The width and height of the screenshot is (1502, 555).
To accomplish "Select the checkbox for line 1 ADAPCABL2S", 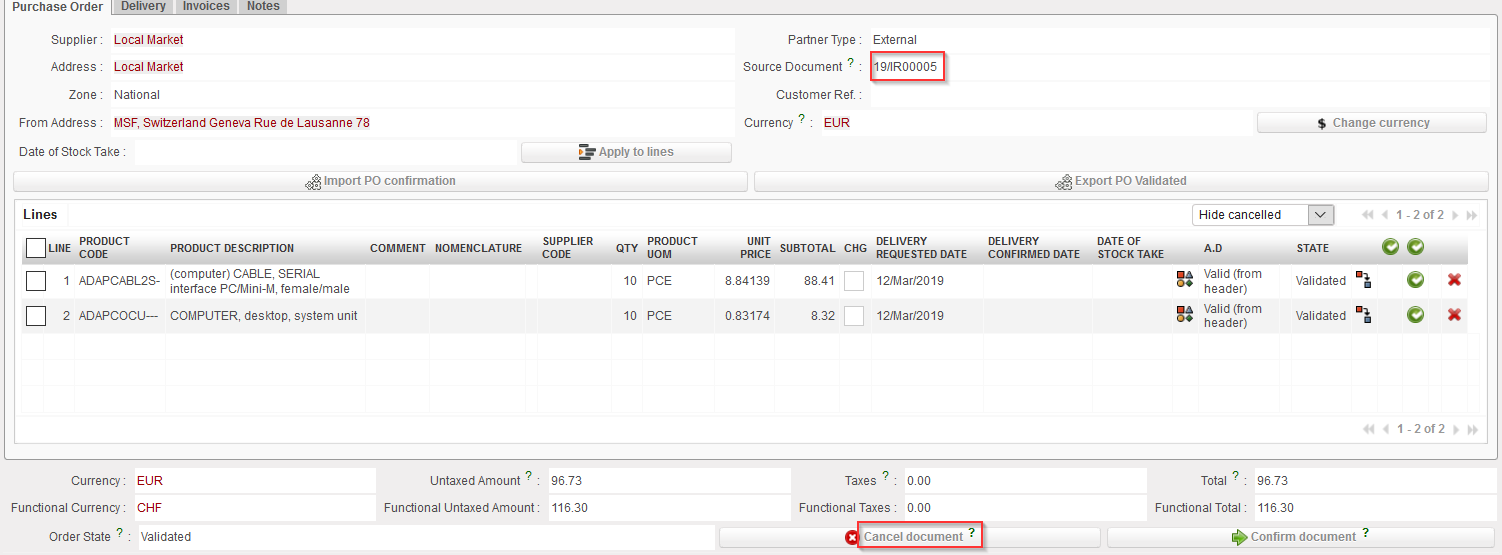I will 36,281.
